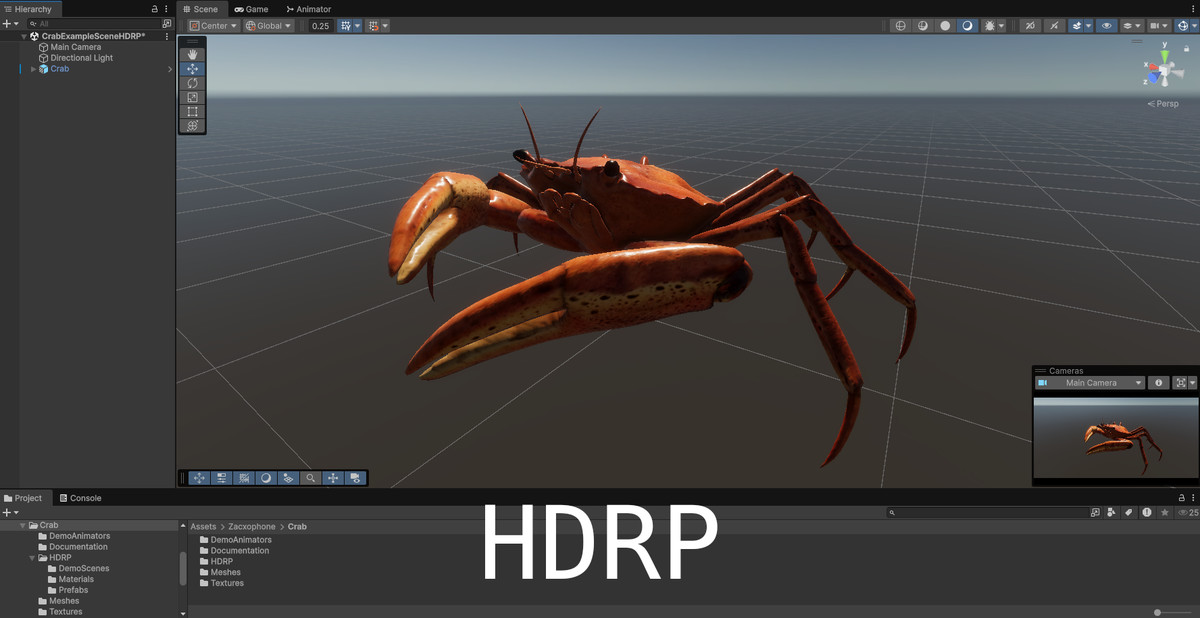Navigate to Assets in breadcrumb
The height and width of the screenshot is (618, 1200).
203,526
